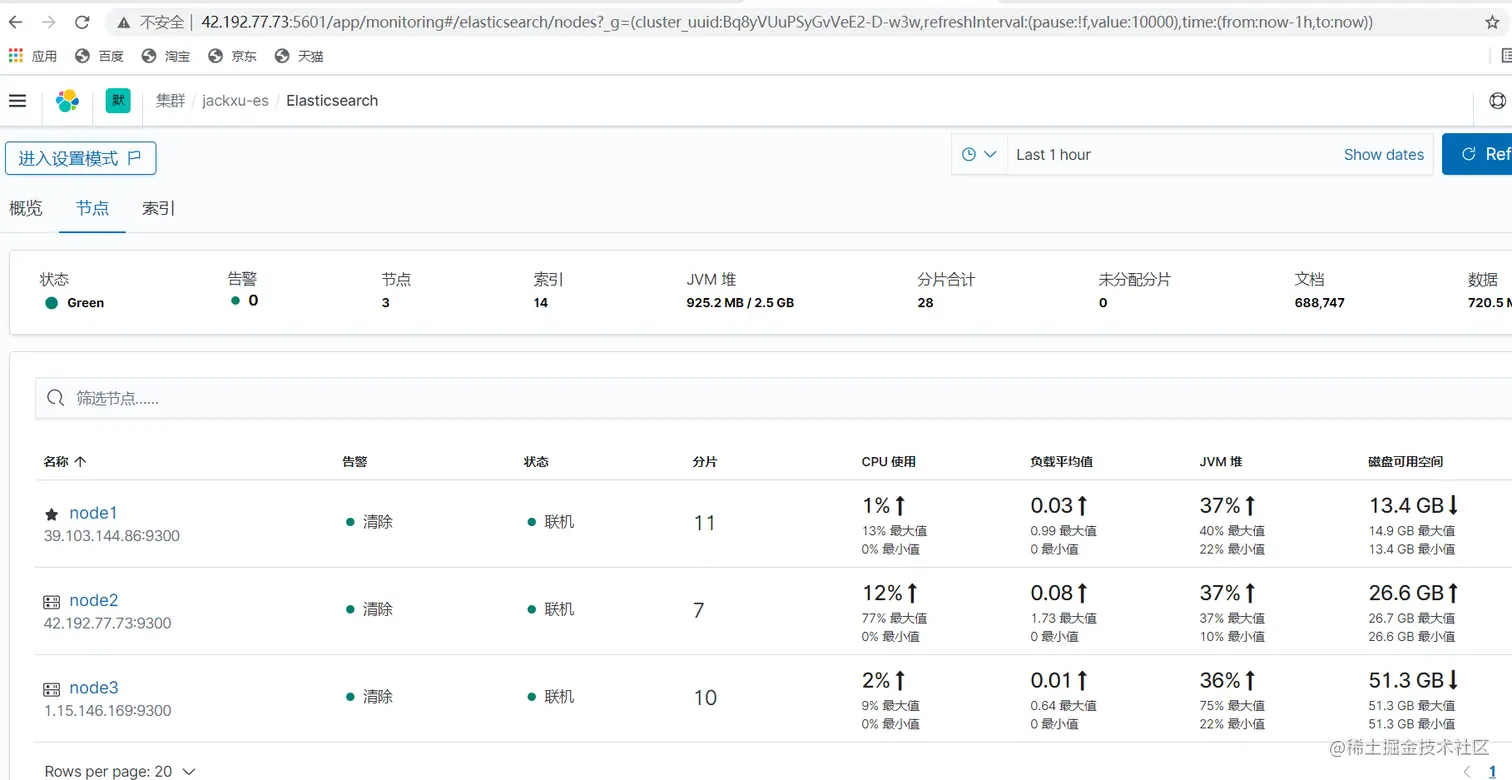
Task: Click the Elasticsearch breadcrumb
Action: (x=332, y=101)
